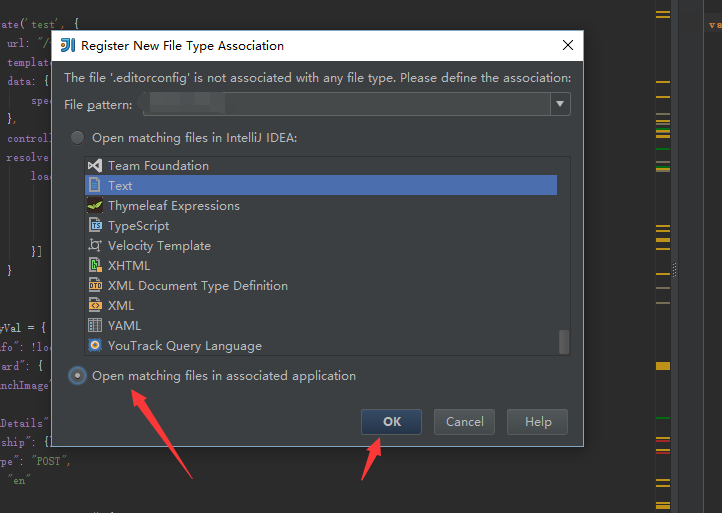722x513 pixels.
Task: Select 'Open matching files in IntelliJ IDEA' radio
Action: 77,138
